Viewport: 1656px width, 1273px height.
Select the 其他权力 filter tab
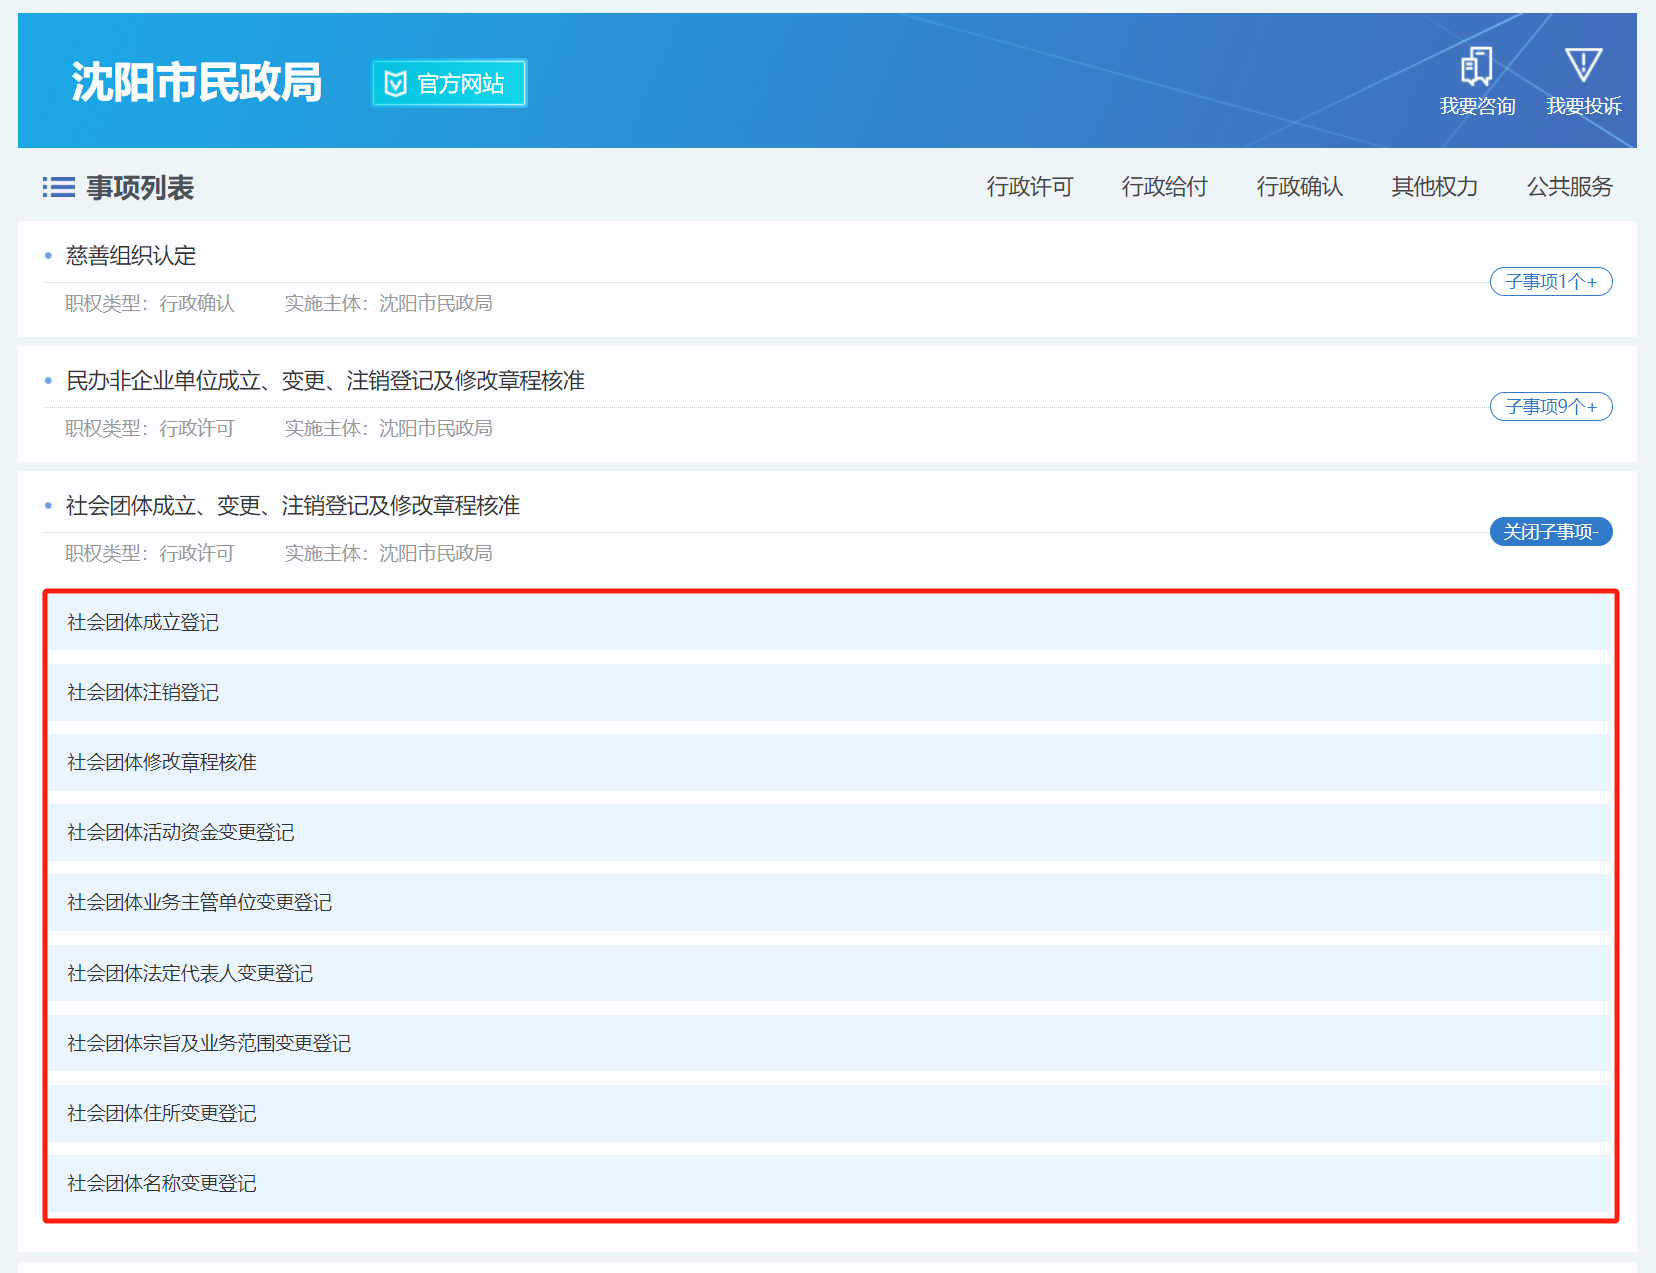coord(1434,187)
